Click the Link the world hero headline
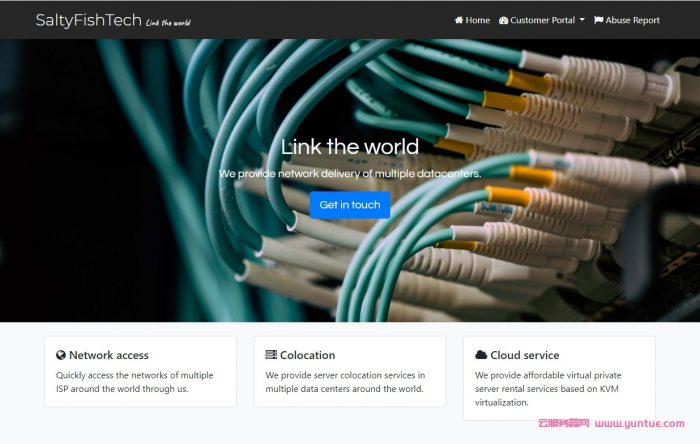 pyautogui.click(x=350, y=147)
